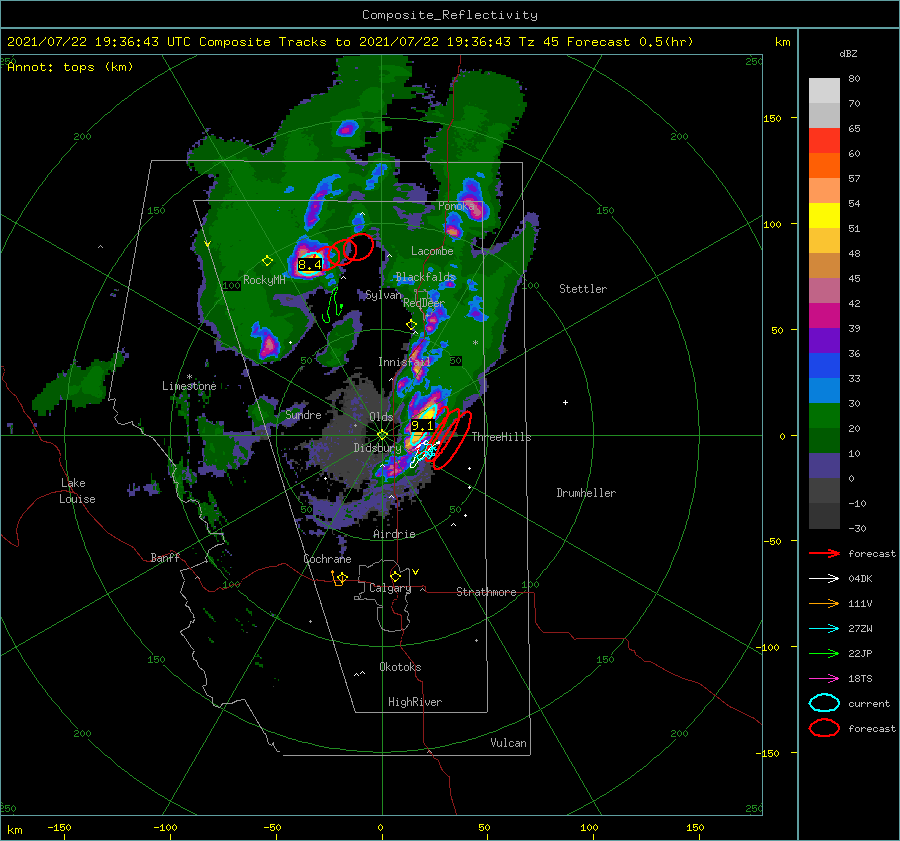Click the 'Forecast 0.5(hr)' header text
The image size is (900, 841).
coord(630,42)
